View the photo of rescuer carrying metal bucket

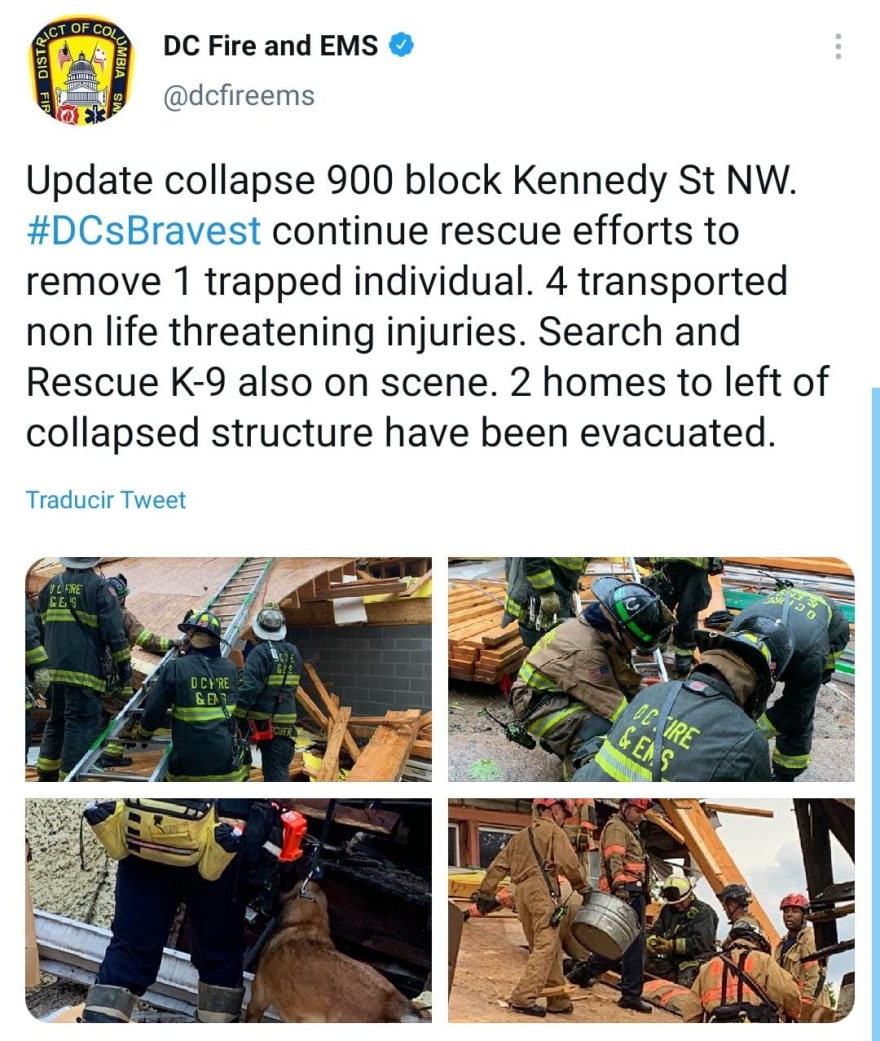click(x=651, y=910)
